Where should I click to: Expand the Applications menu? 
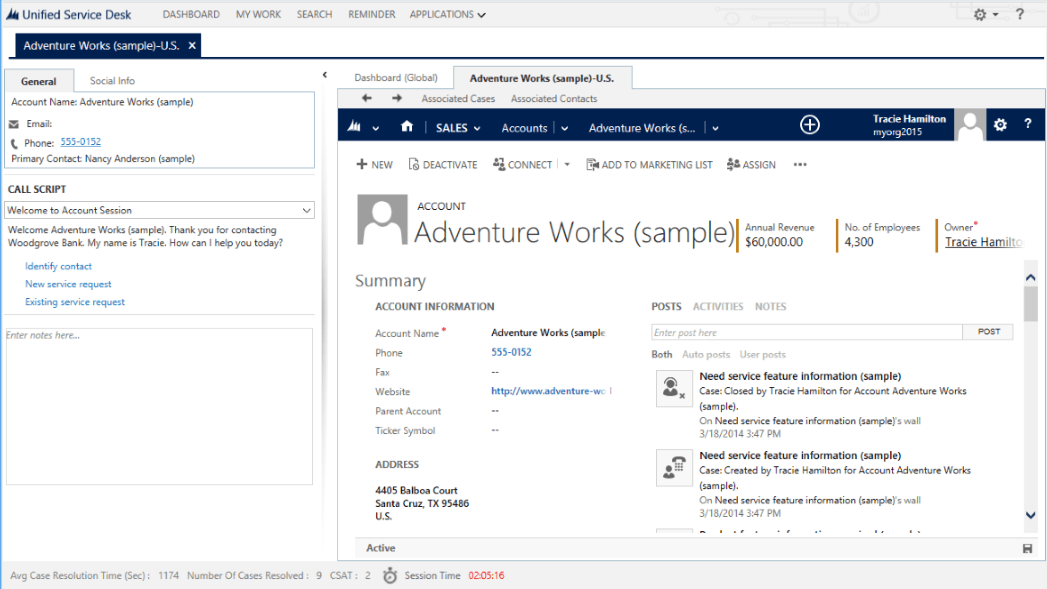tap(447, 15)
